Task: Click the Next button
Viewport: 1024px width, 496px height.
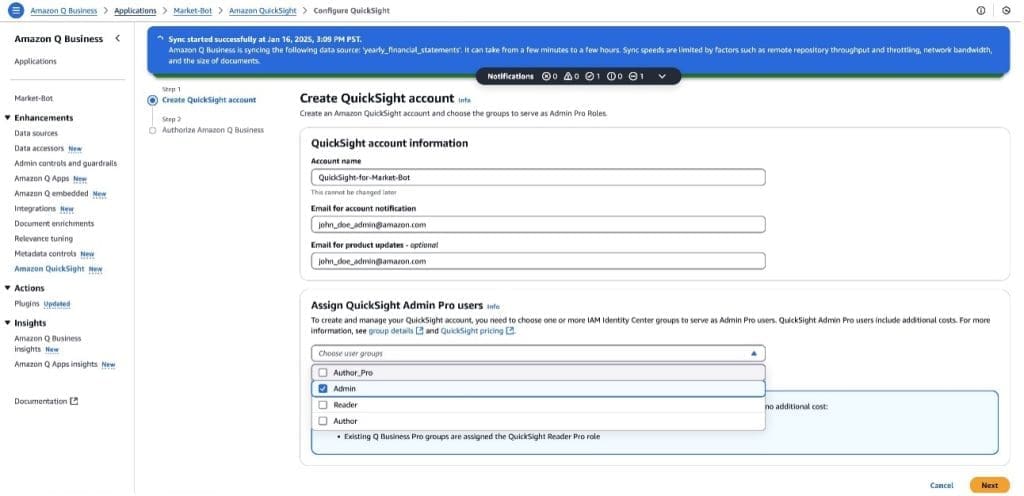Action: point(988,485)
